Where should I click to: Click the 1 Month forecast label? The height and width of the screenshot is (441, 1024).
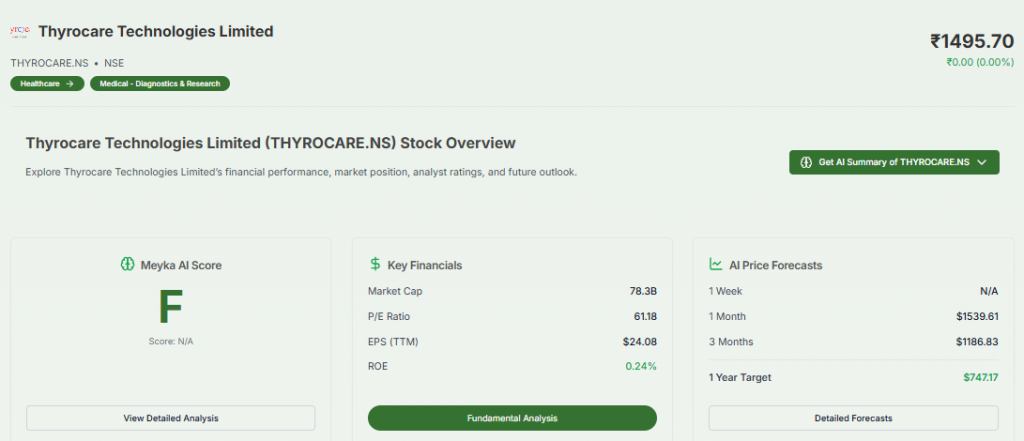pyautogui.click(x=728, y=317)
